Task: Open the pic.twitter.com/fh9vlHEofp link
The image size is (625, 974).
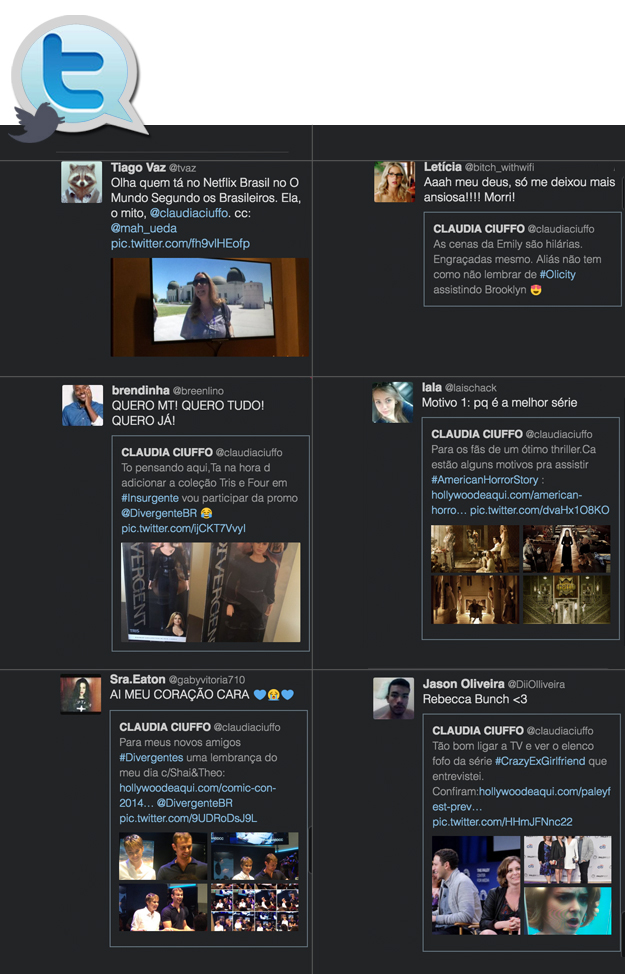Action: pyautogui.click(x=180, y=244)
